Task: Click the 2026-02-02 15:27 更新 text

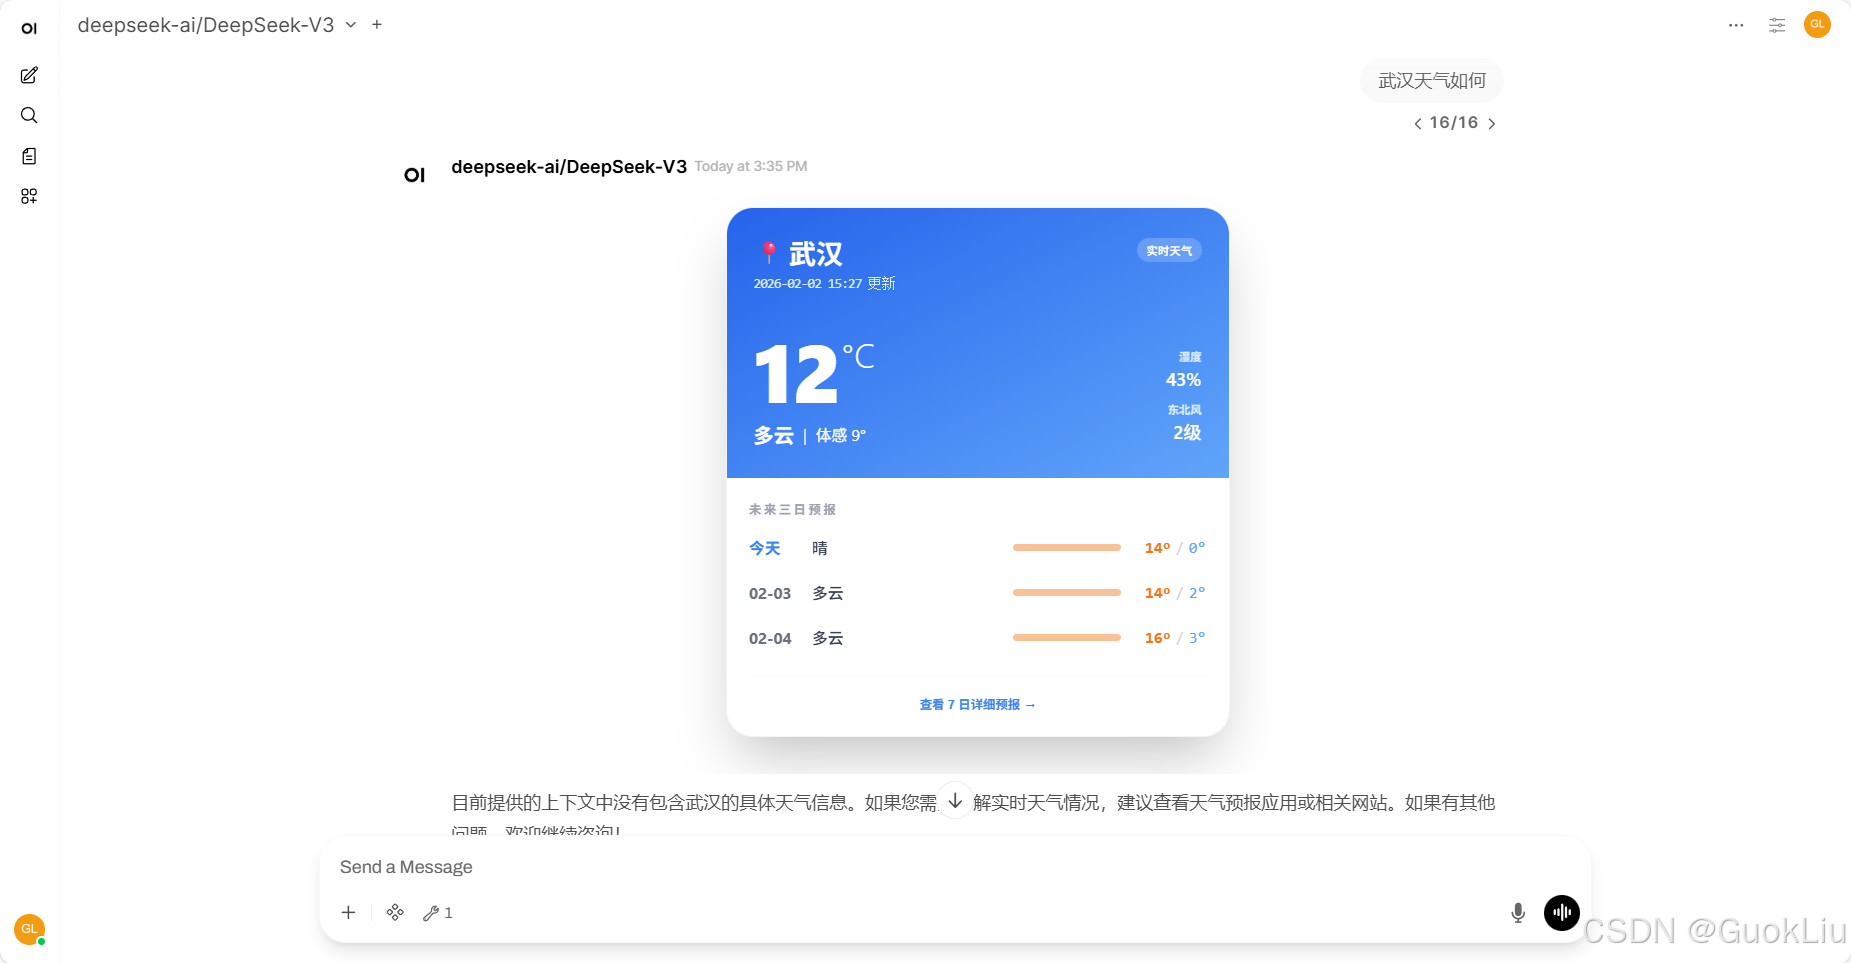Action: tap(824, 283)
